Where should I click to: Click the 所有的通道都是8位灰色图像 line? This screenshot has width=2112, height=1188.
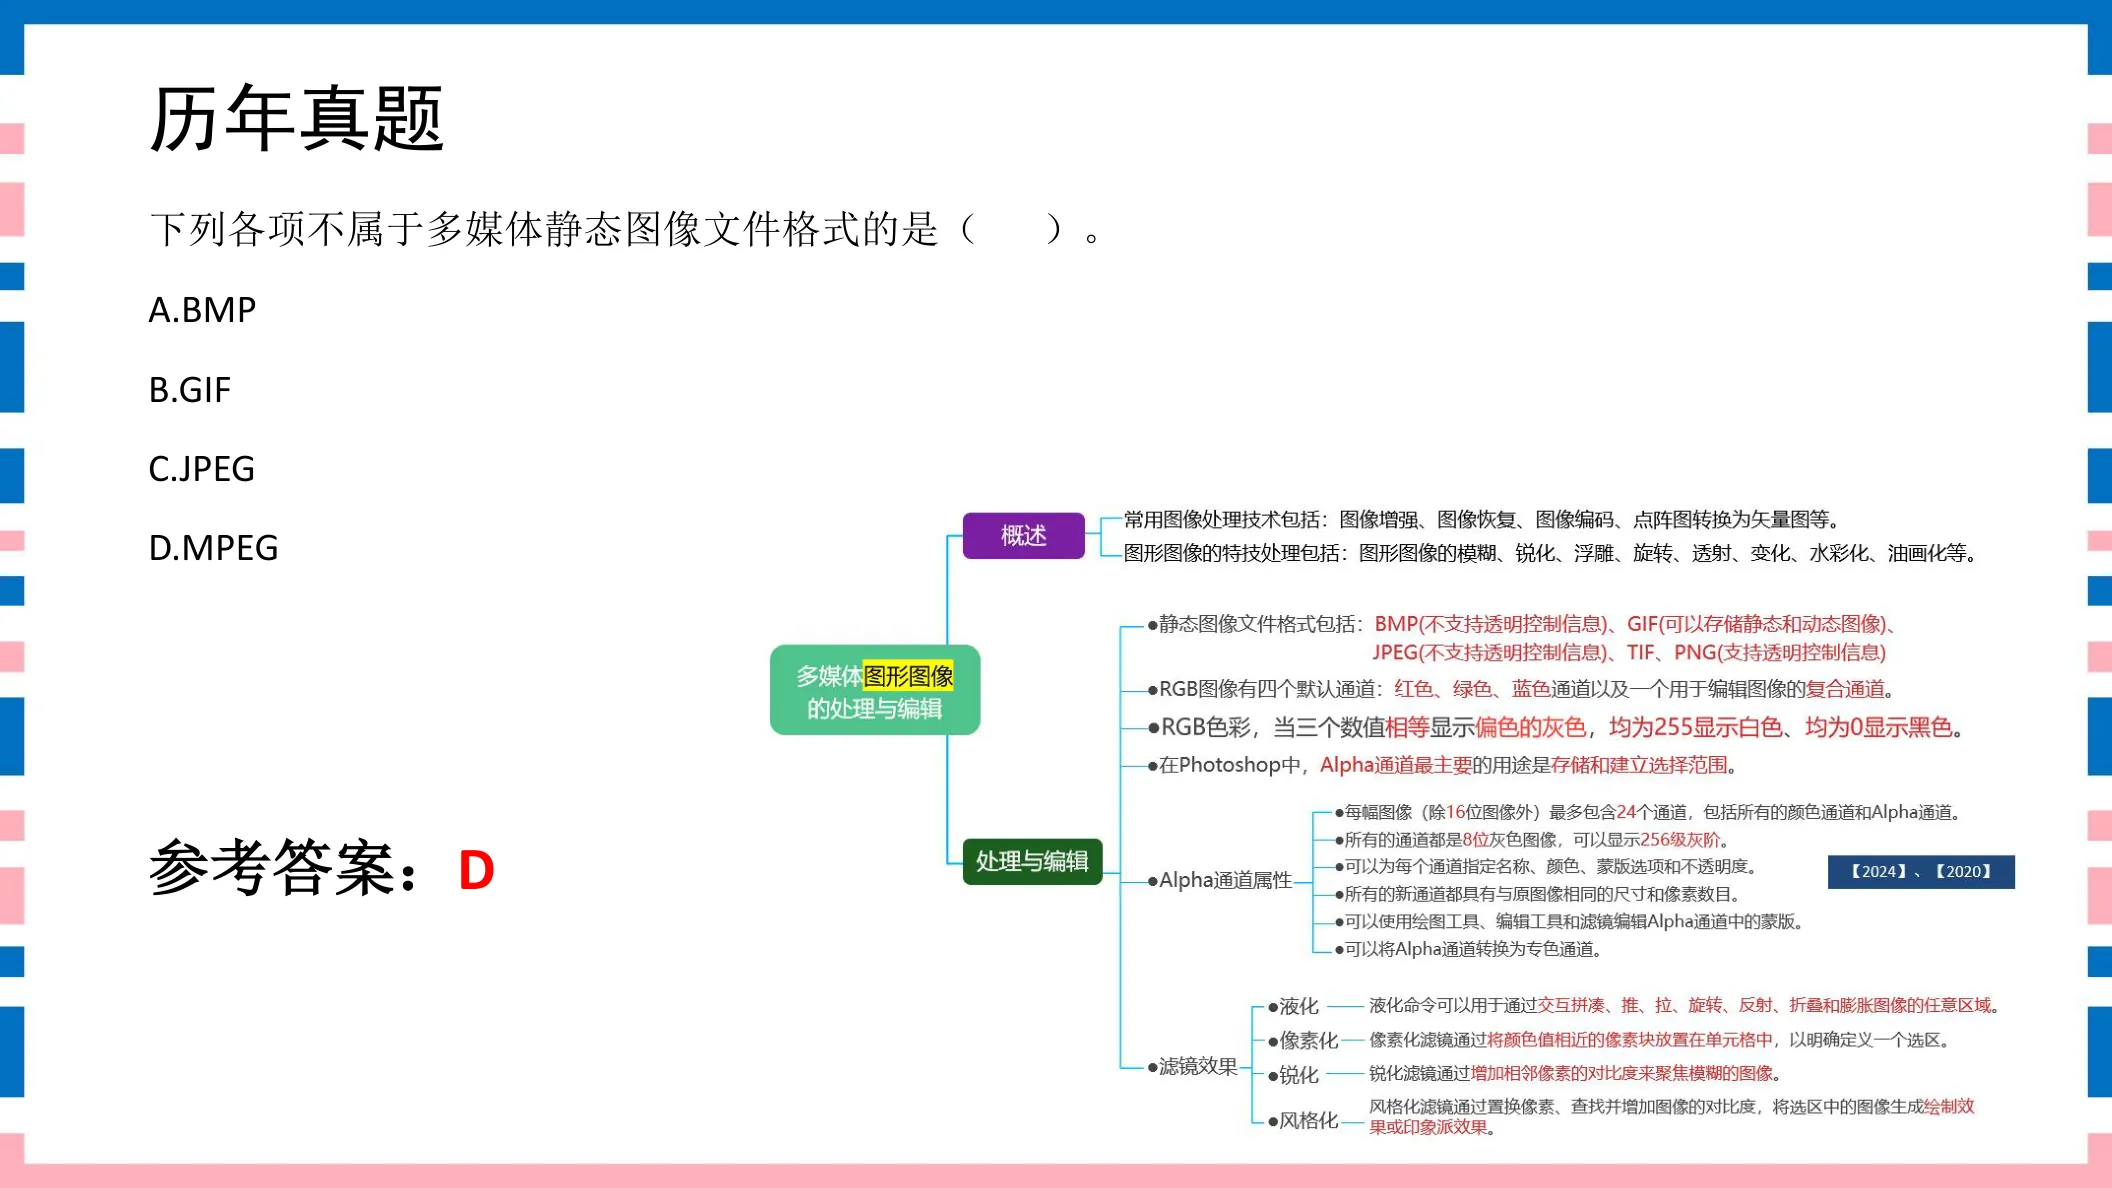[1533, 840]
